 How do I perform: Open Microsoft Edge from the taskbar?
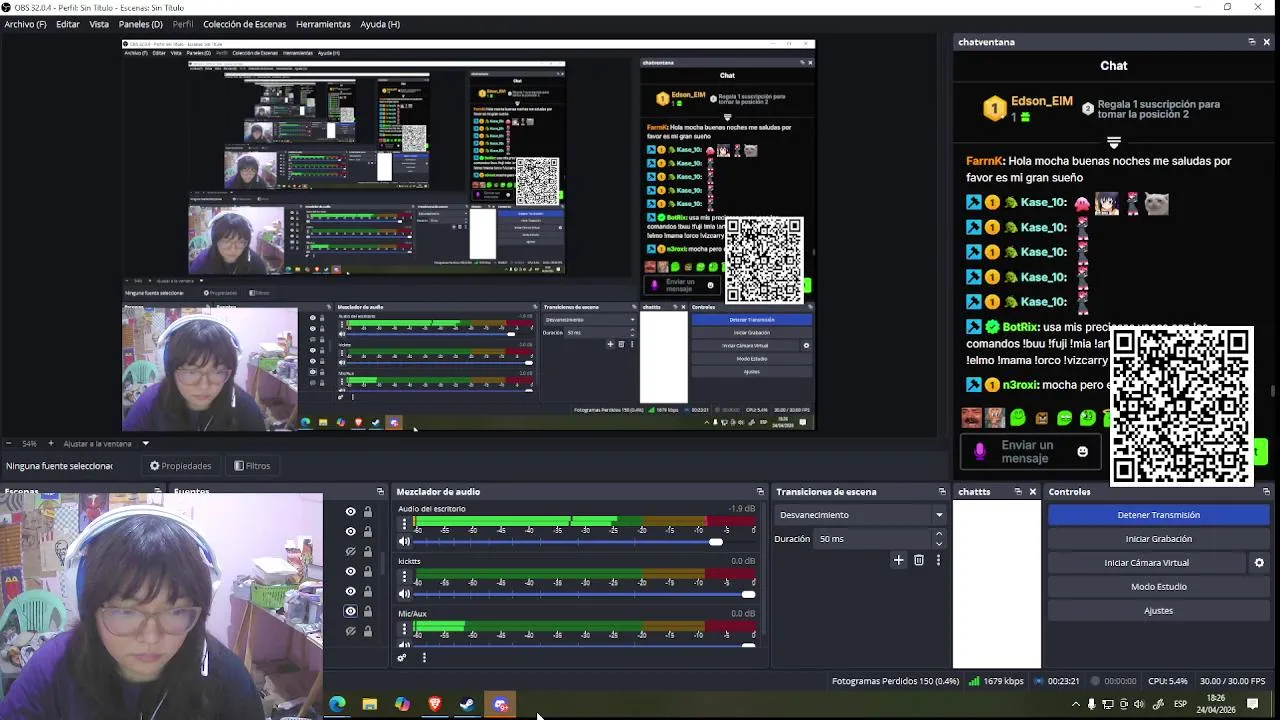pos(337,704)
